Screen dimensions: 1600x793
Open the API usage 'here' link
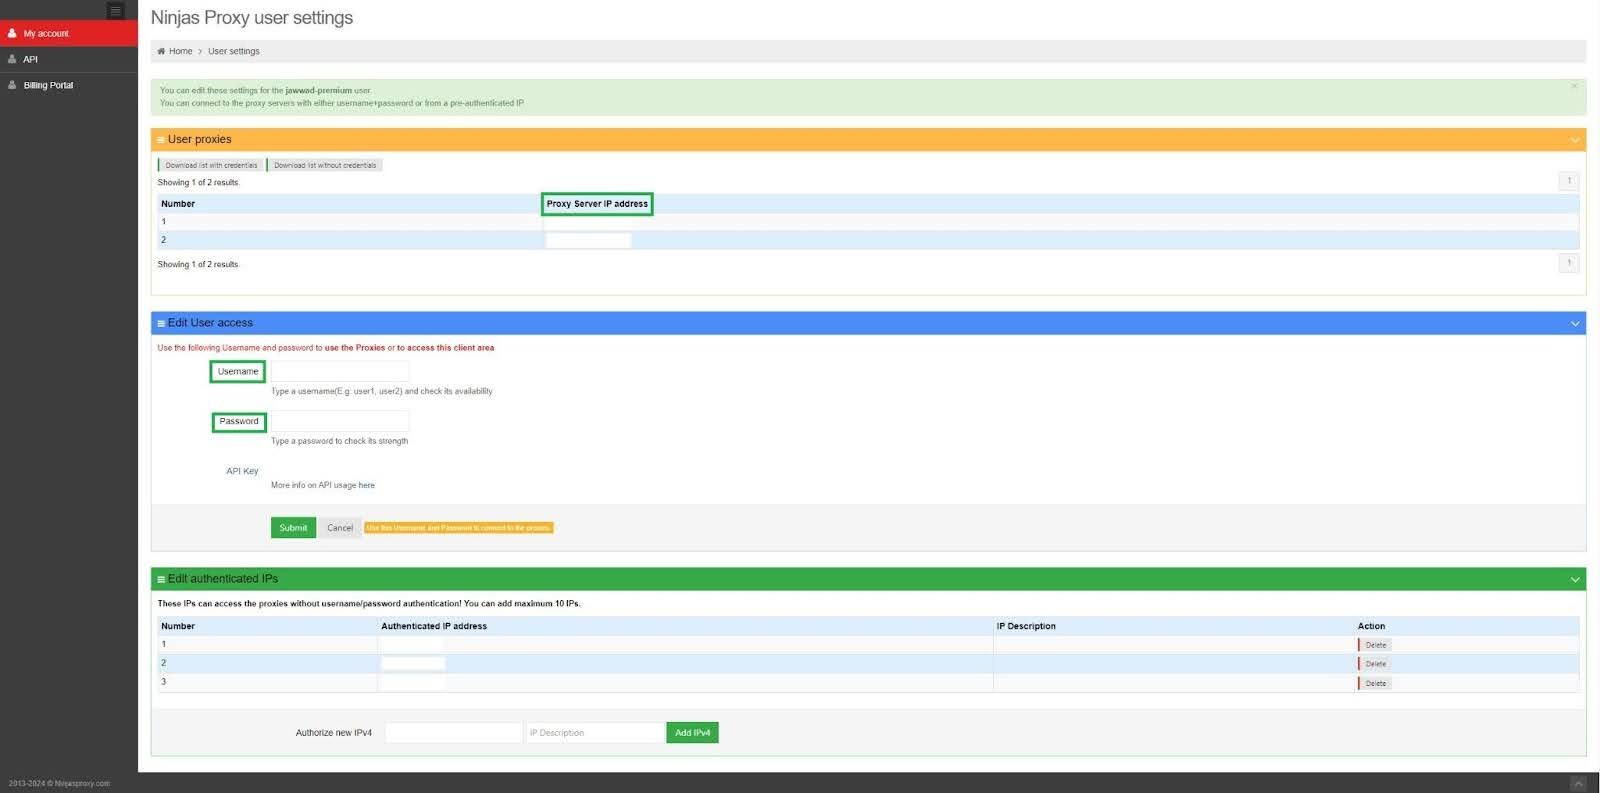(x=367, y=485)
